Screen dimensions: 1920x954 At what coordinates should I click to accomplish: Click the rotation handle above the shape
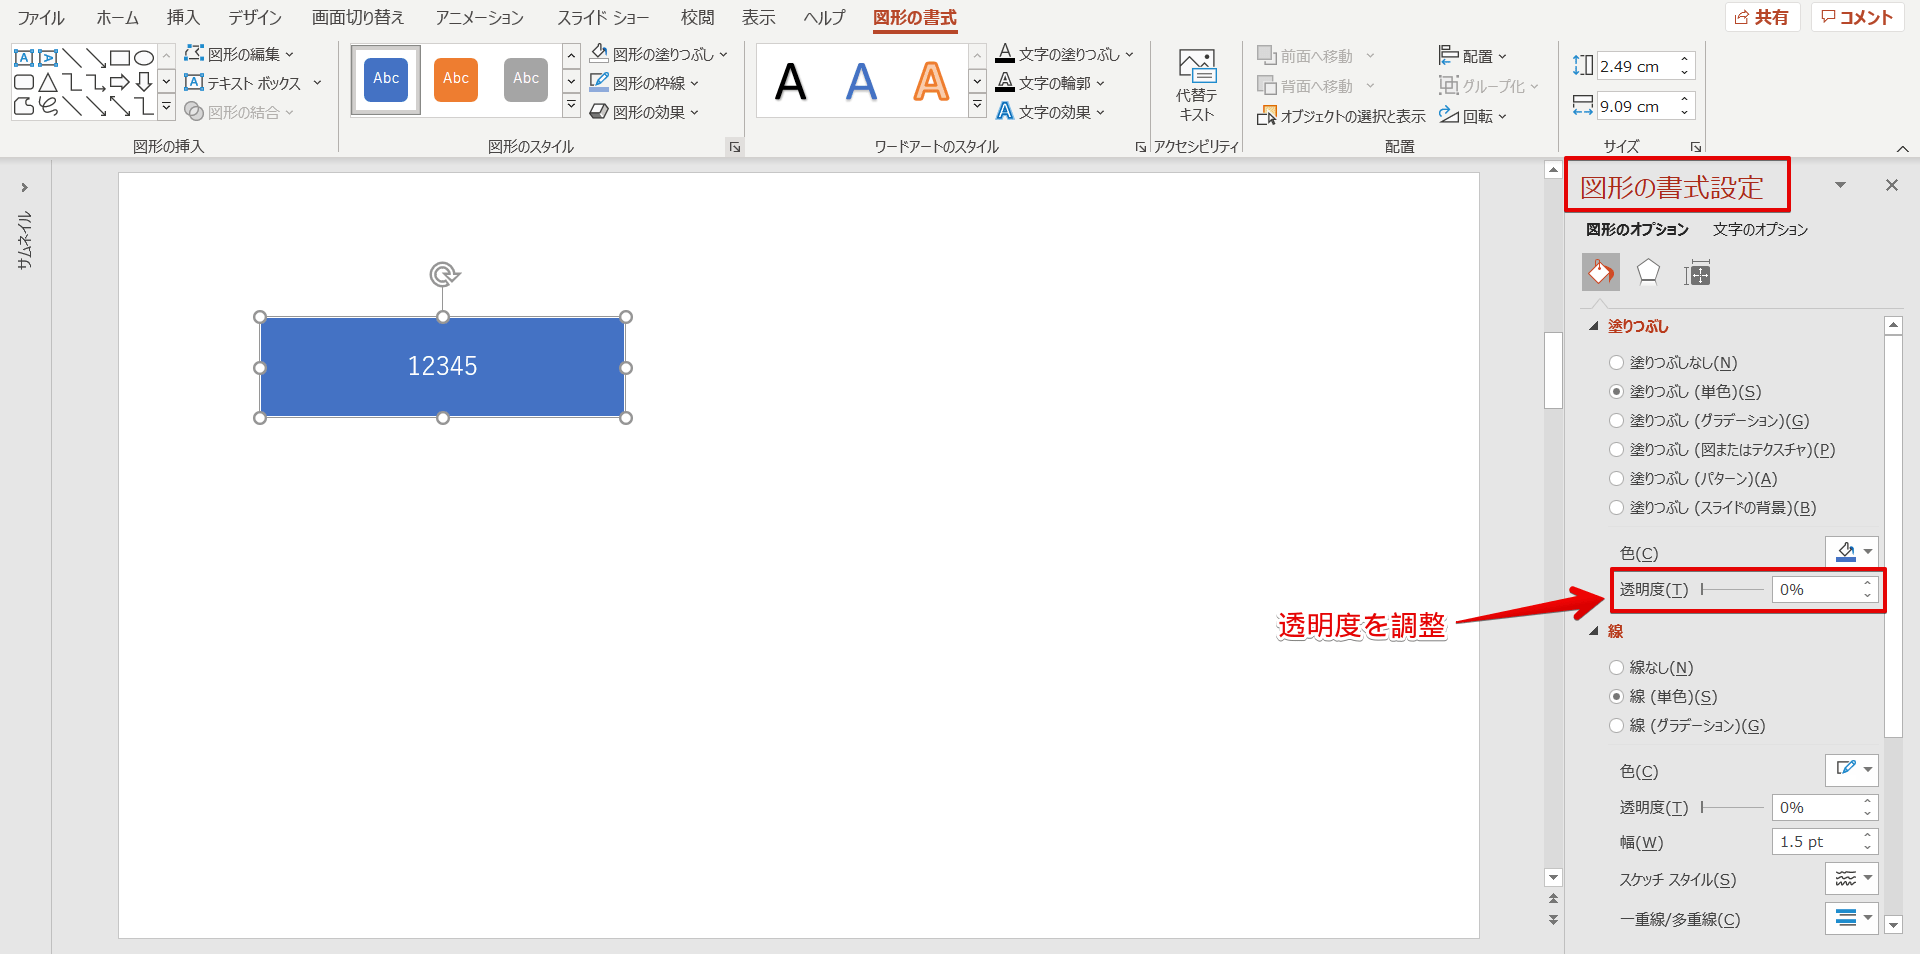[444, 274]
